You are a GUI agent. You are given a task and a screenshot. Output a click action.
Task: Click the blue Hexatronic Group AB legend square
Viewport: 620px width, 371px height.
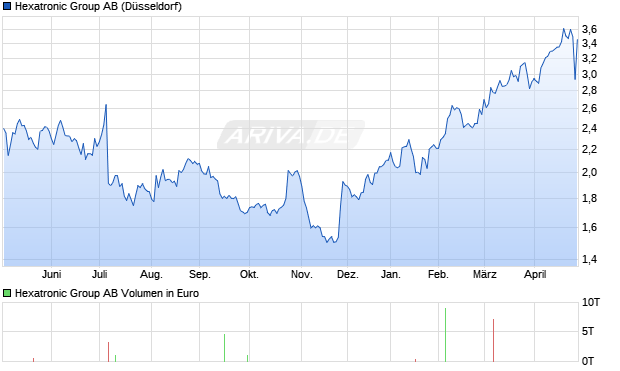[7, 6]
